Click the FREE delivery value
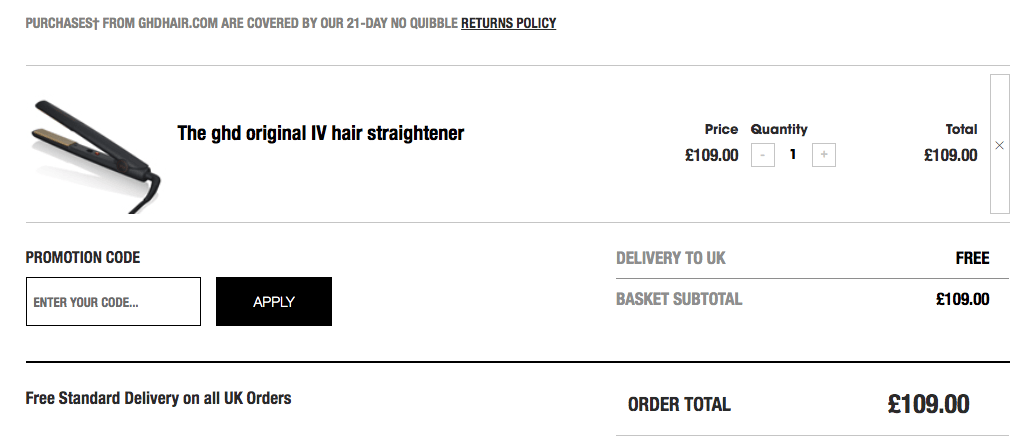The height and width of the screenshot is (448, 1033). (972, 258)
